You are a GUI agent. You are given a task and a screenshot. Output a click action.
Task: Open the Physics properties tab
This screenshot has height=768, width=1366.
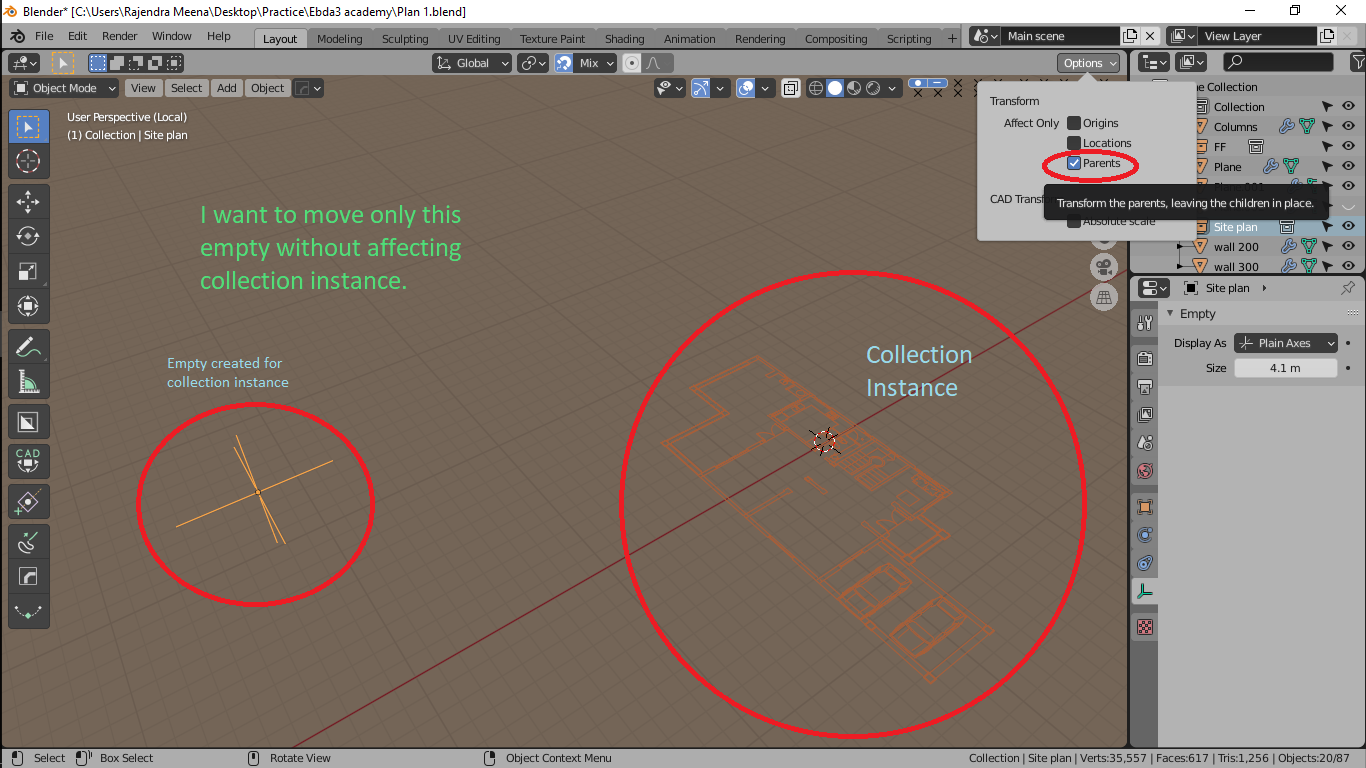tap(1145, 534)
